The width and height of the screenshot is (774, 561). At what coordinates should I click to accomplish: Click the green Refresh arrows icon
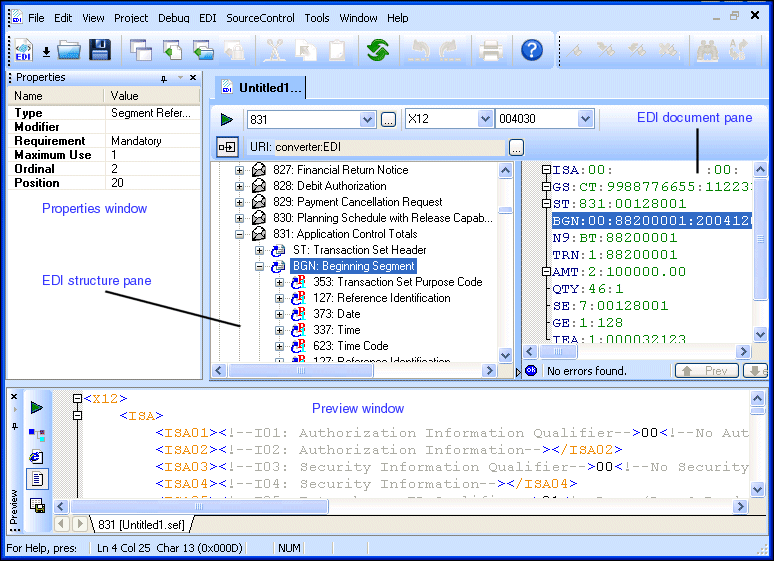377,50
